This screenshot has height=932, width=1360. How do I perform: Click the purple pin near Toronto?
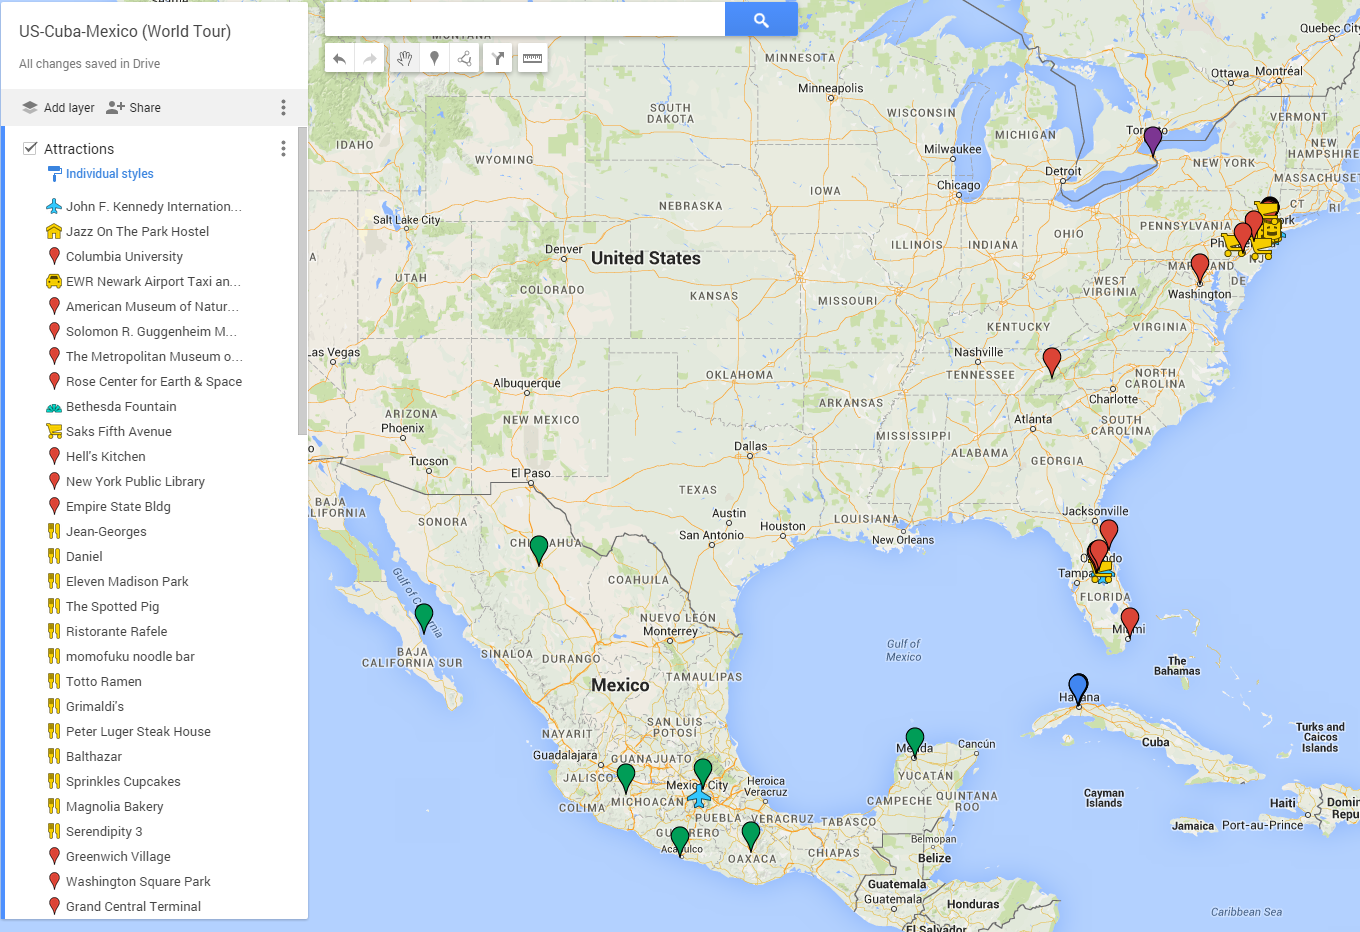[1153, 139]
